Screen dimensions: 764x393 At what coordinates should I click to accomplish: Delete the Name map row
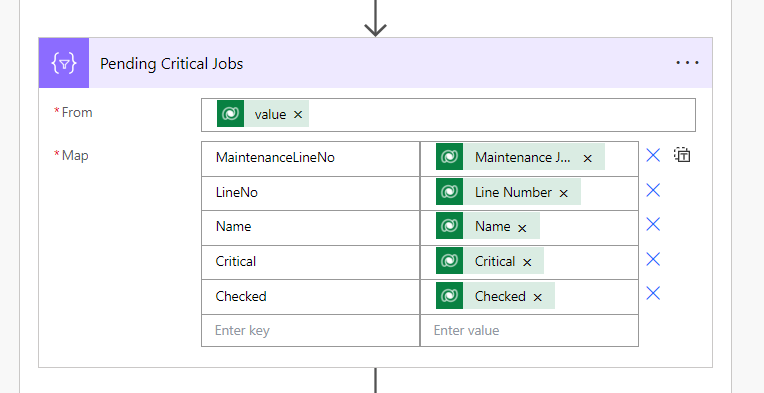653,224
